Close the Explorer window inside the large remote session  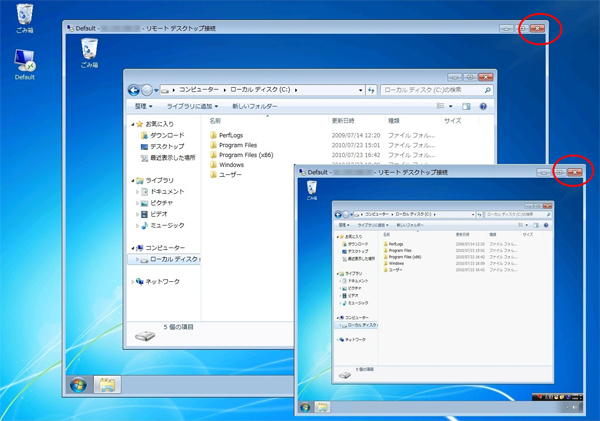[x=486, y=77]
